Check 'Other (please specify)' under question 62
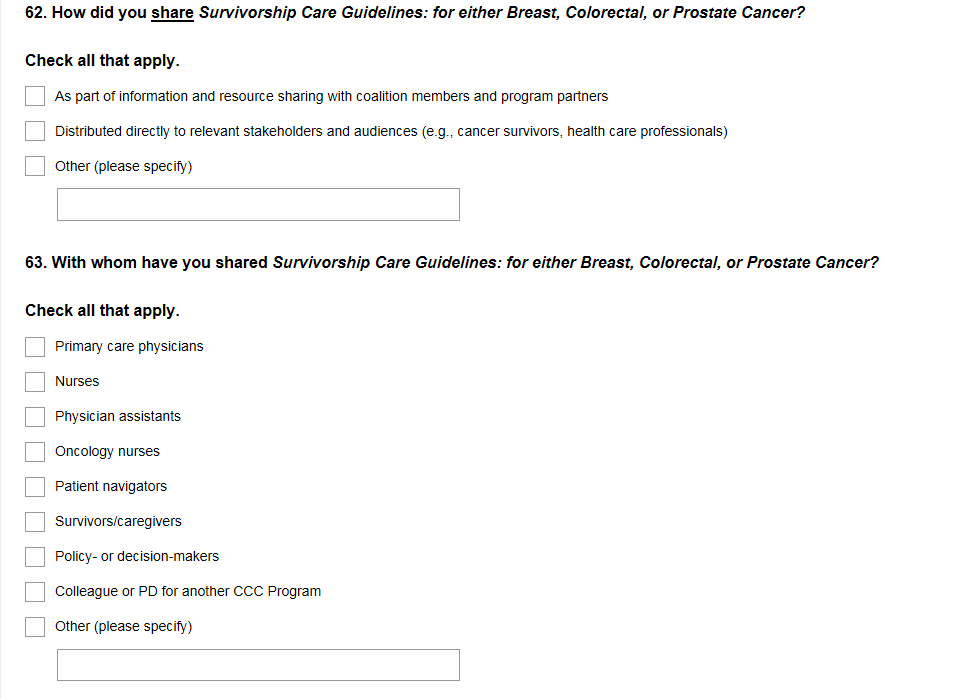Screen dimensions: 958x699 35,166
